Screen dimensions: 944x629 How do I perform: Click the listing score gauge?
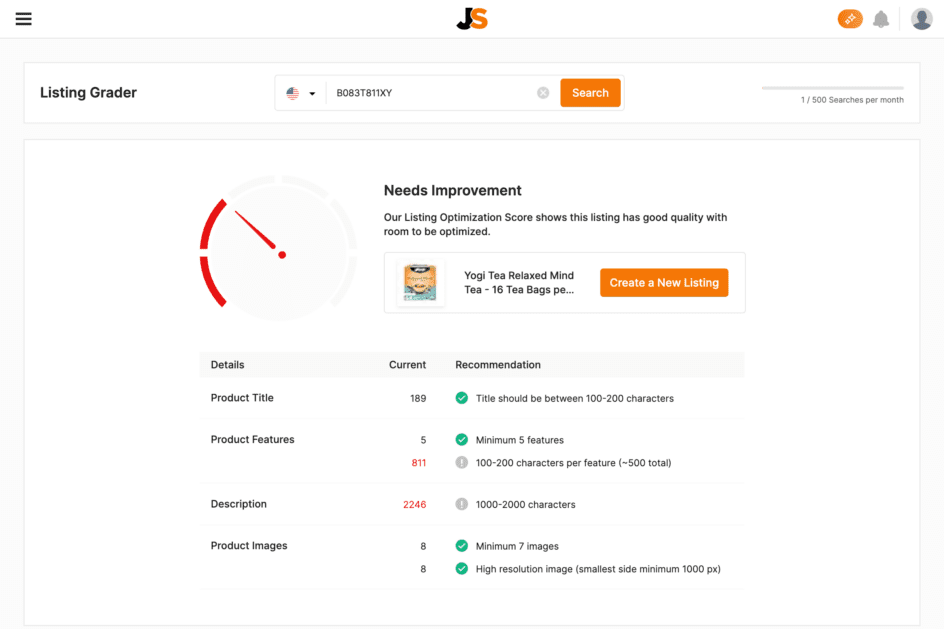click(279, 248)
